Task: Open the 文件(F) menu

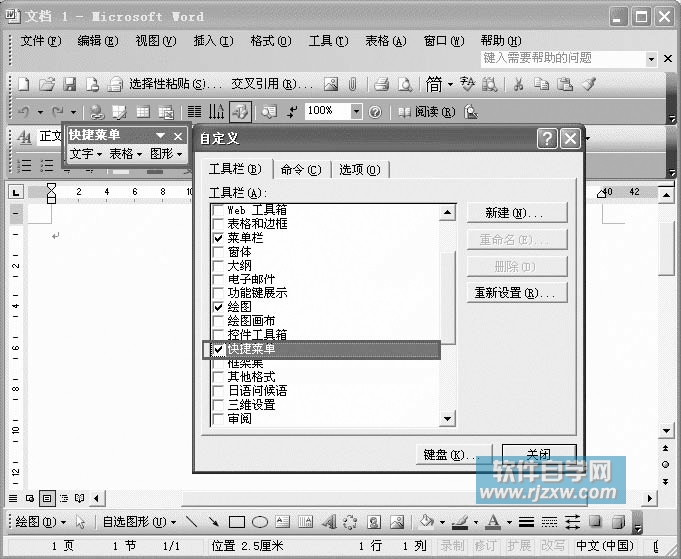Action: coord(41,41)
